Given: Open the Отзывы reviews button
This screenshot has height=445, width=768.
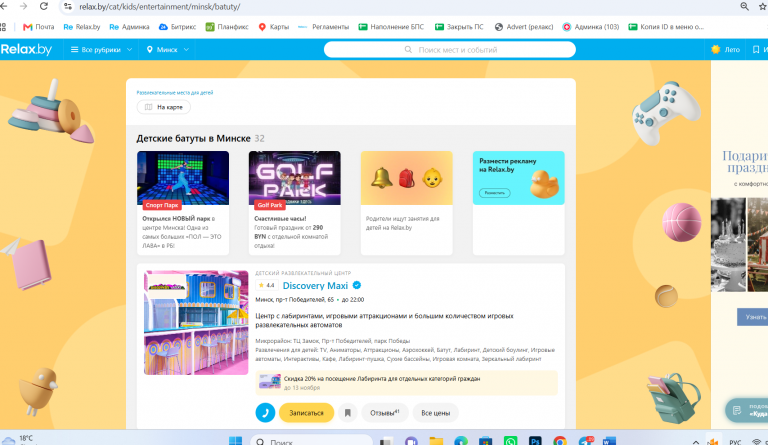Looking at the screenshot, I should pyautogui.click(x=384, y=413).
